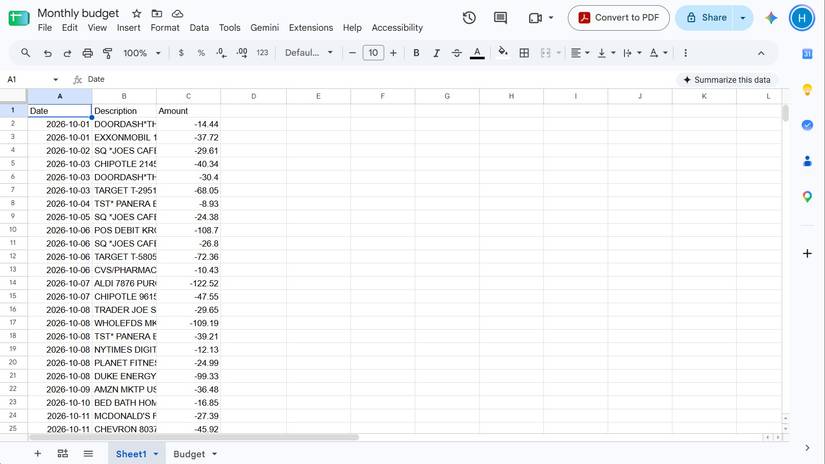This screenshot has height=464, width=825.
Task: Undo the last action
Action: (x=47, y=53)
